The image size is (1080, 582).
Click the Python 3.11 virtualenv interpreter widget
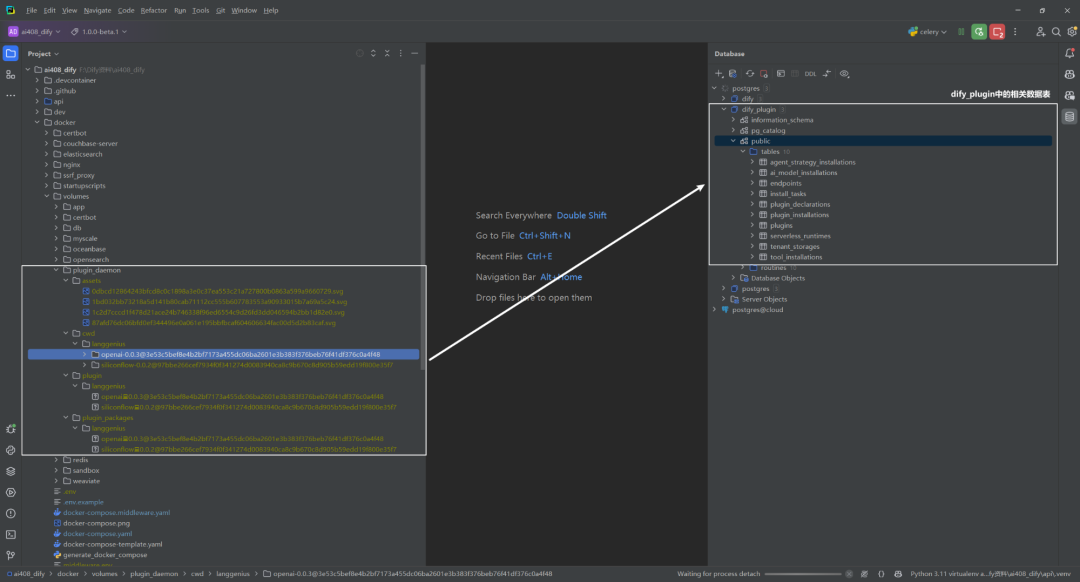point(990,574)
